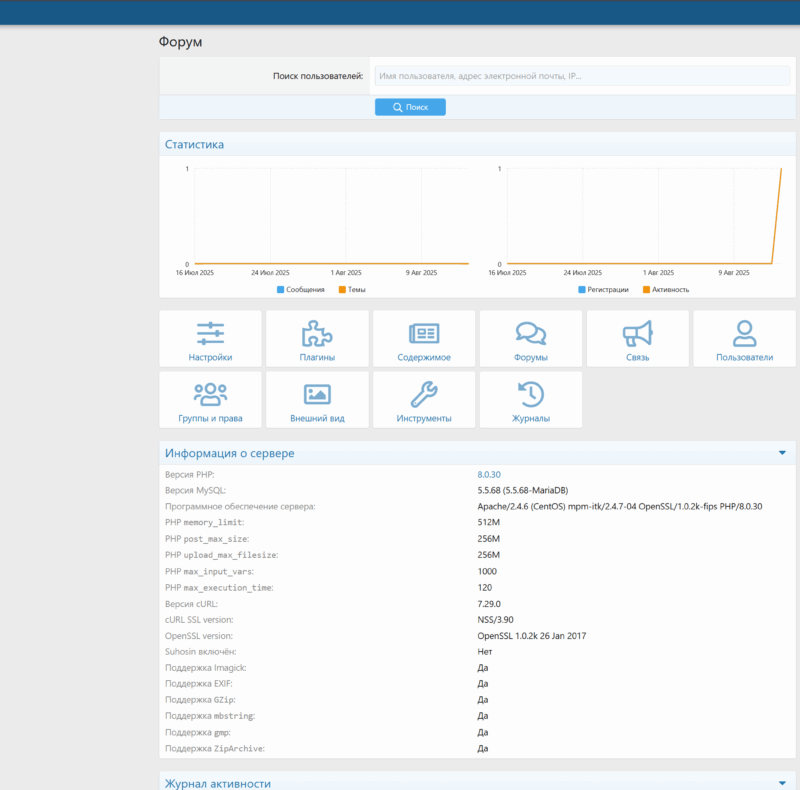
Task: Open the Связь megaphone icon
Action: coord(637,333)
